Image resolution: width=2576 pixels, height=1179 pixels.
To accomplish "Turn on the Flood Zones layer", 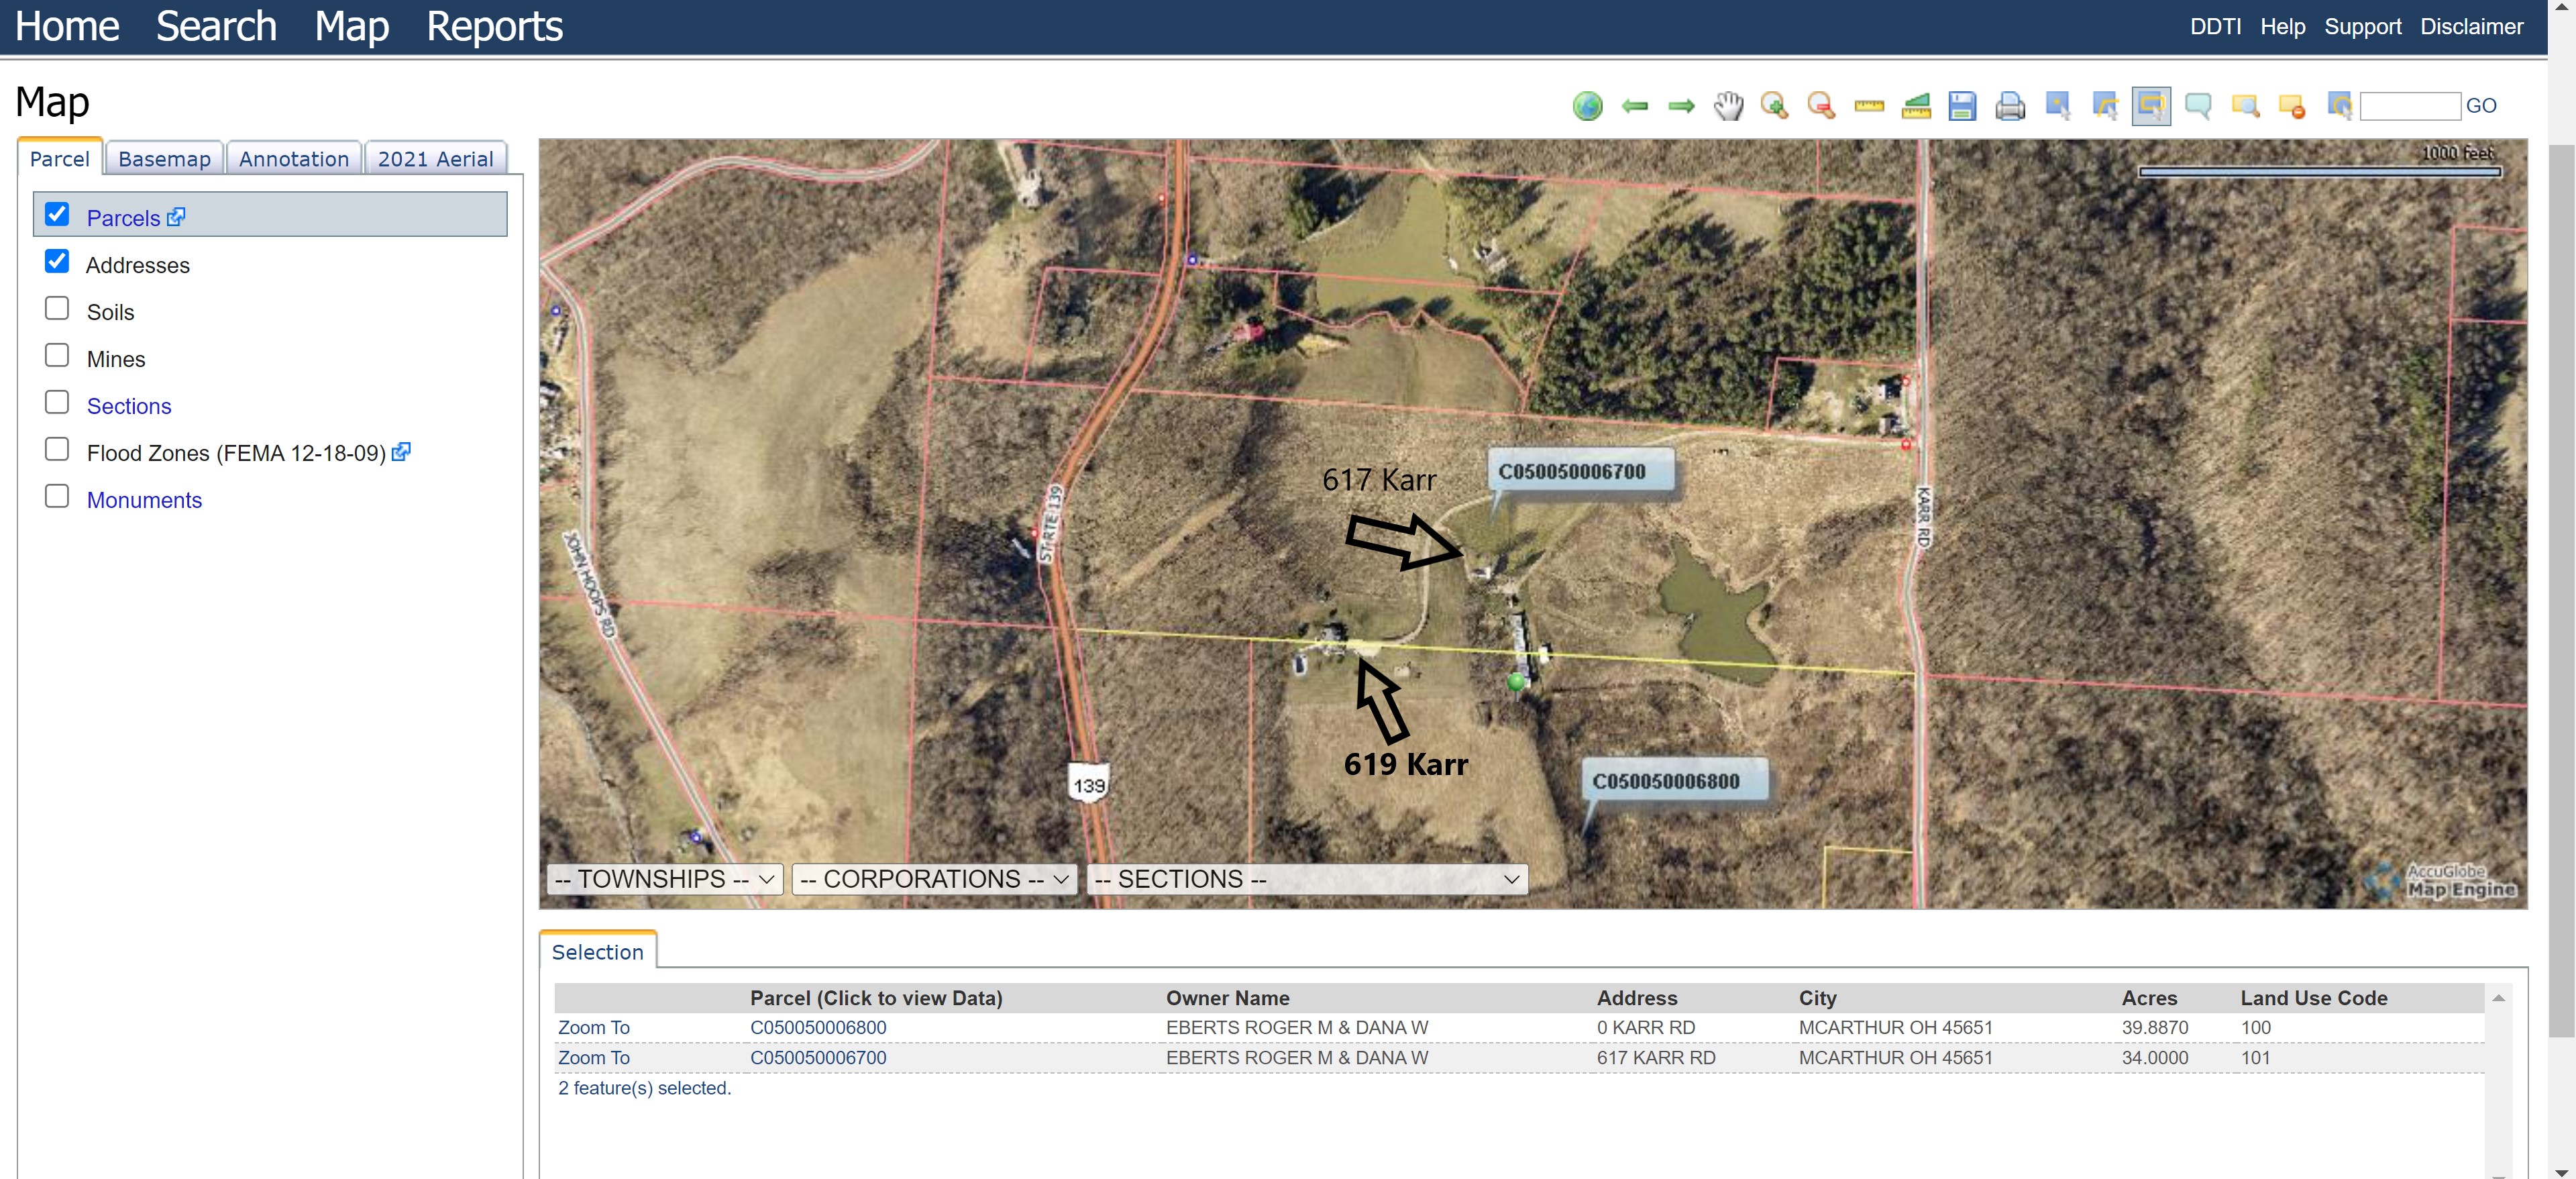I will coord(57,449).
